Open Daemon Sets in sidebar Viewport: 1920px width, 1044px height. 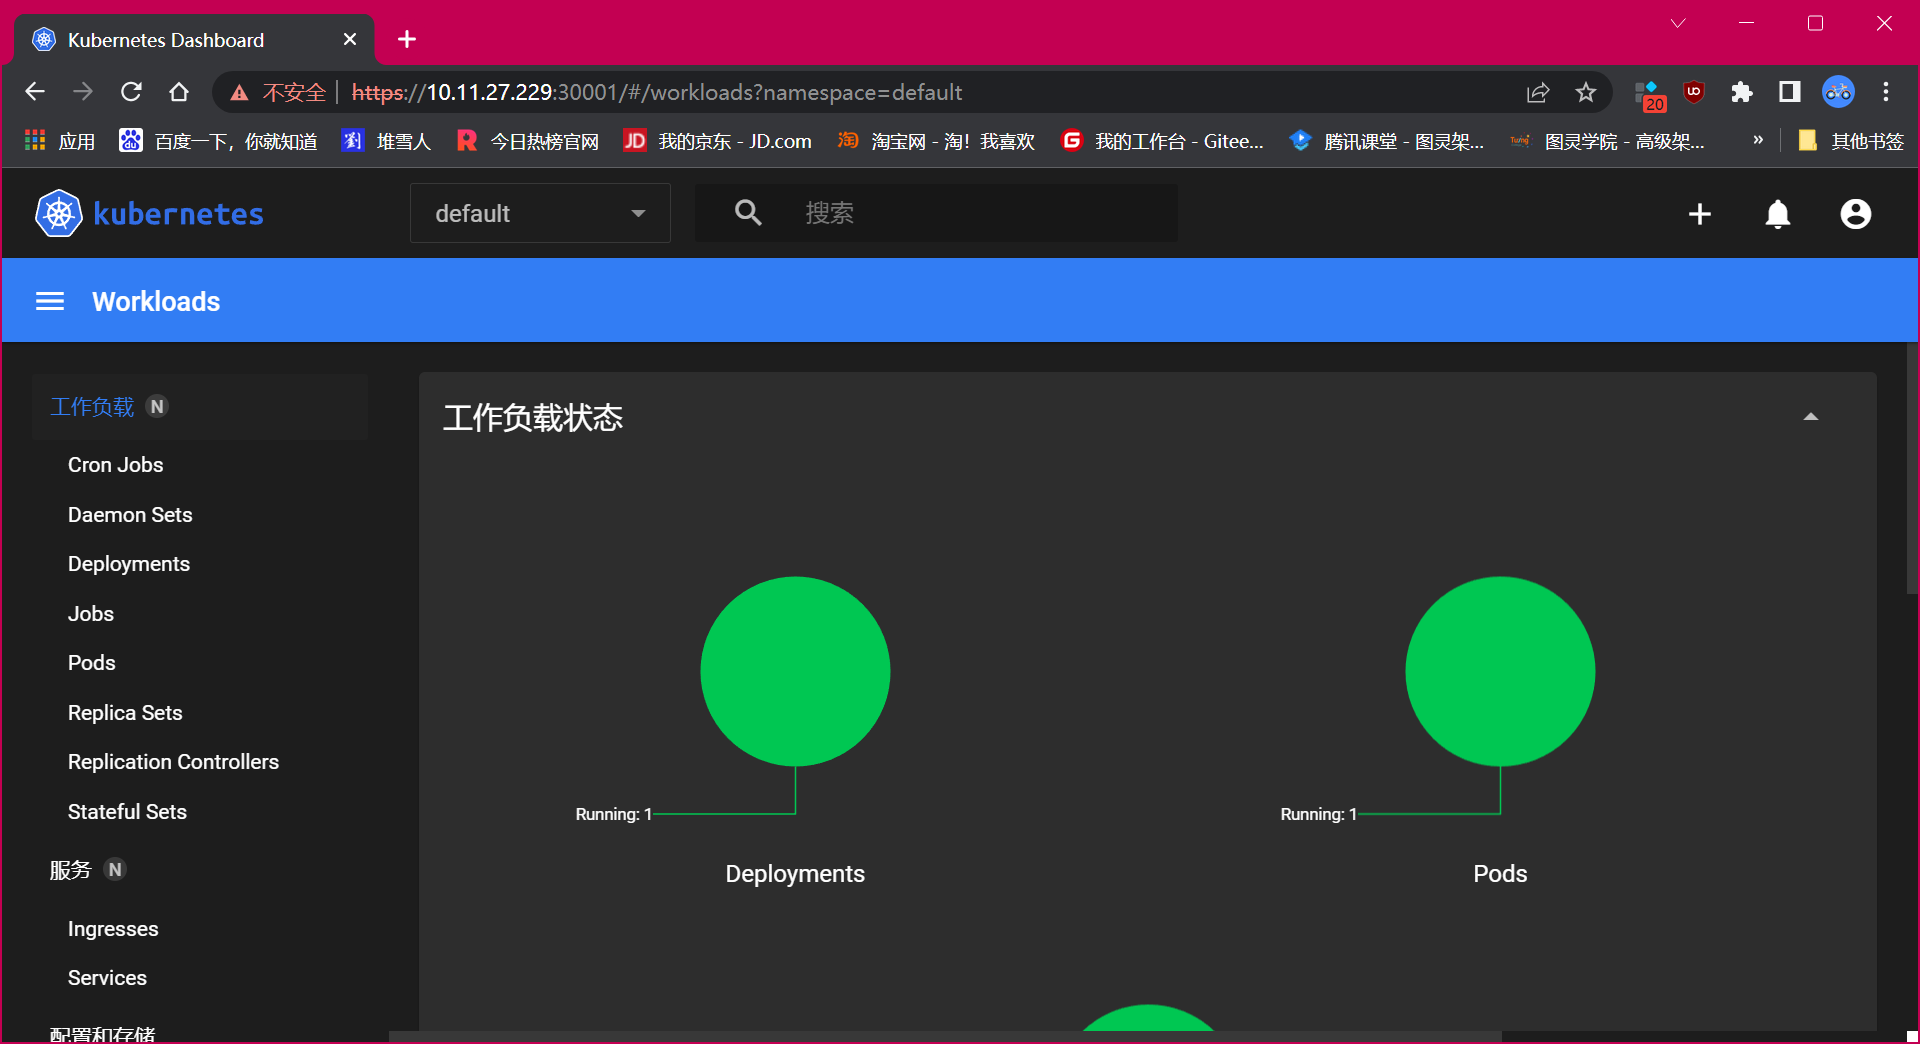[x=130, y=515]
